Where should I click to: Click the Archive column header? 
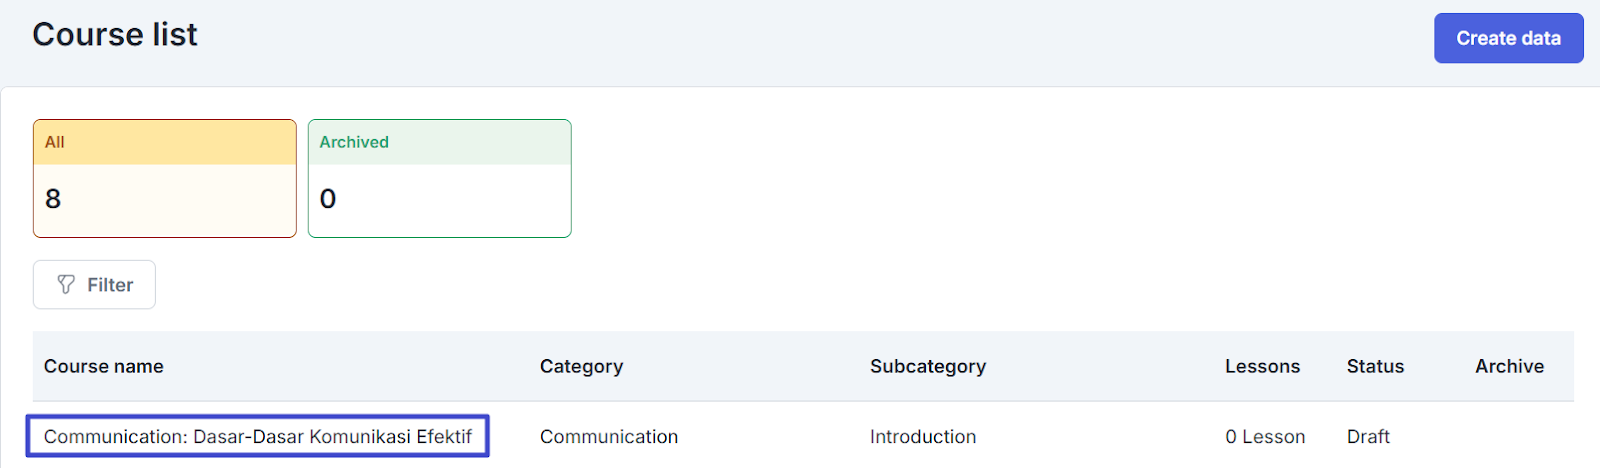(x=1509, y=366)
